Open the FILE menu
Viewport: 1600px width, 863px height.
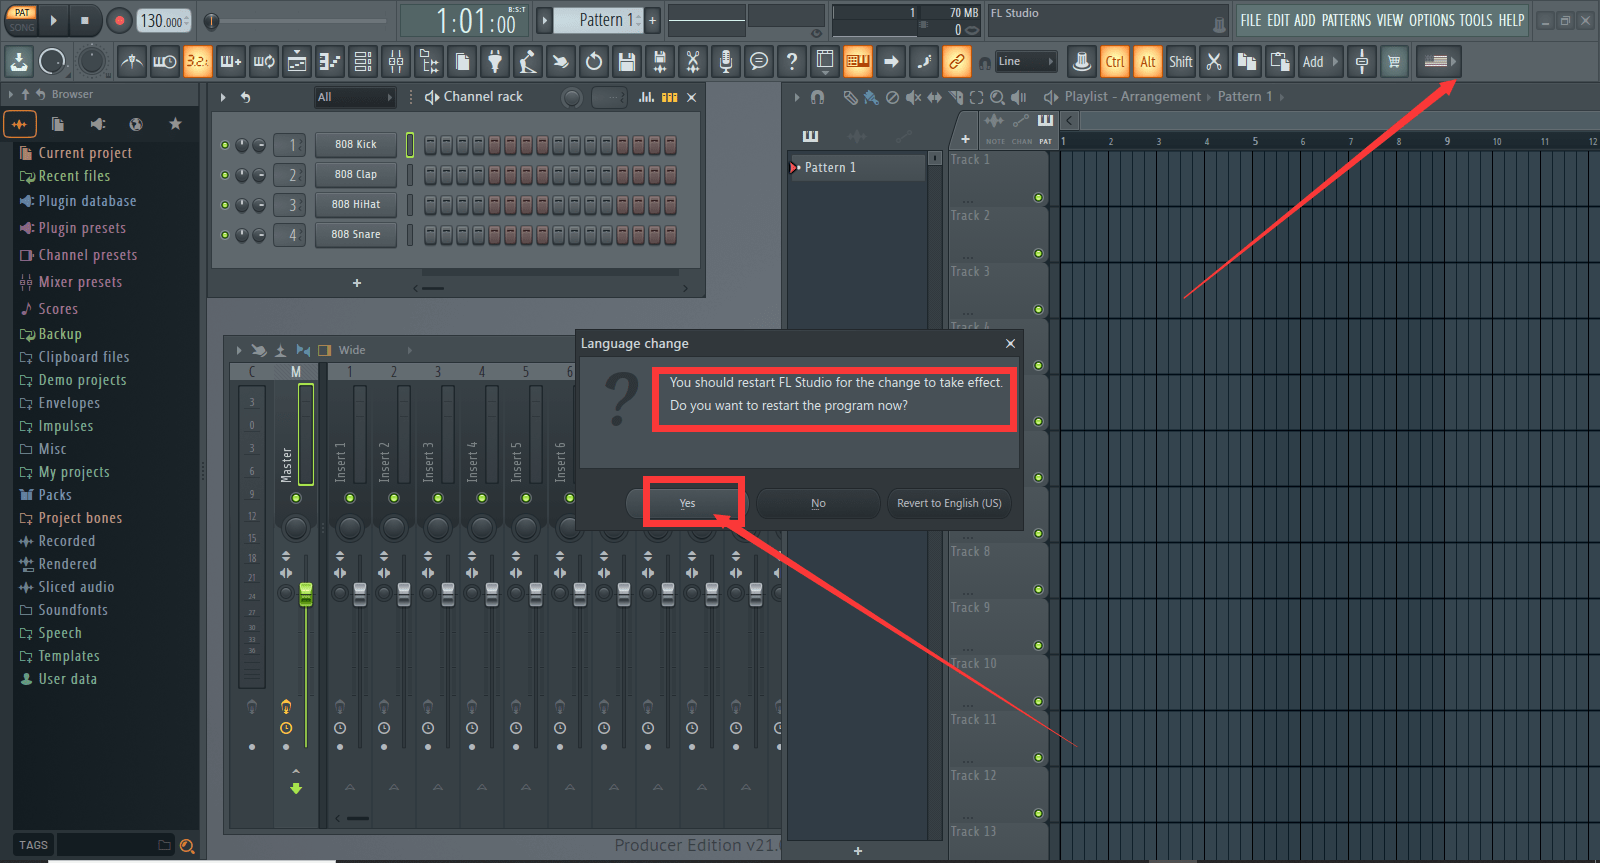[1251, 20]
